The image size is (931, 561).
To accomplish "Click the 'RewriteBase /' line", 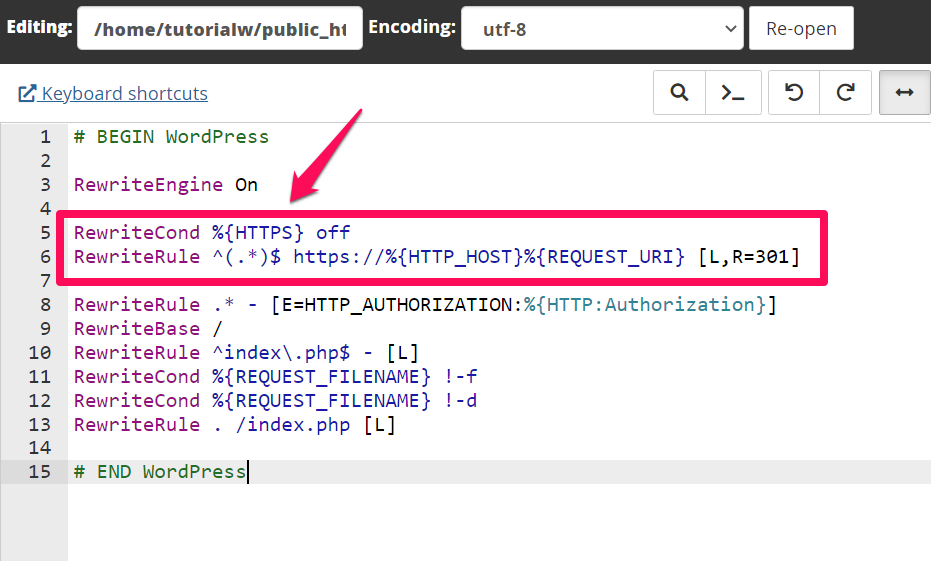I will pos(148,329).
